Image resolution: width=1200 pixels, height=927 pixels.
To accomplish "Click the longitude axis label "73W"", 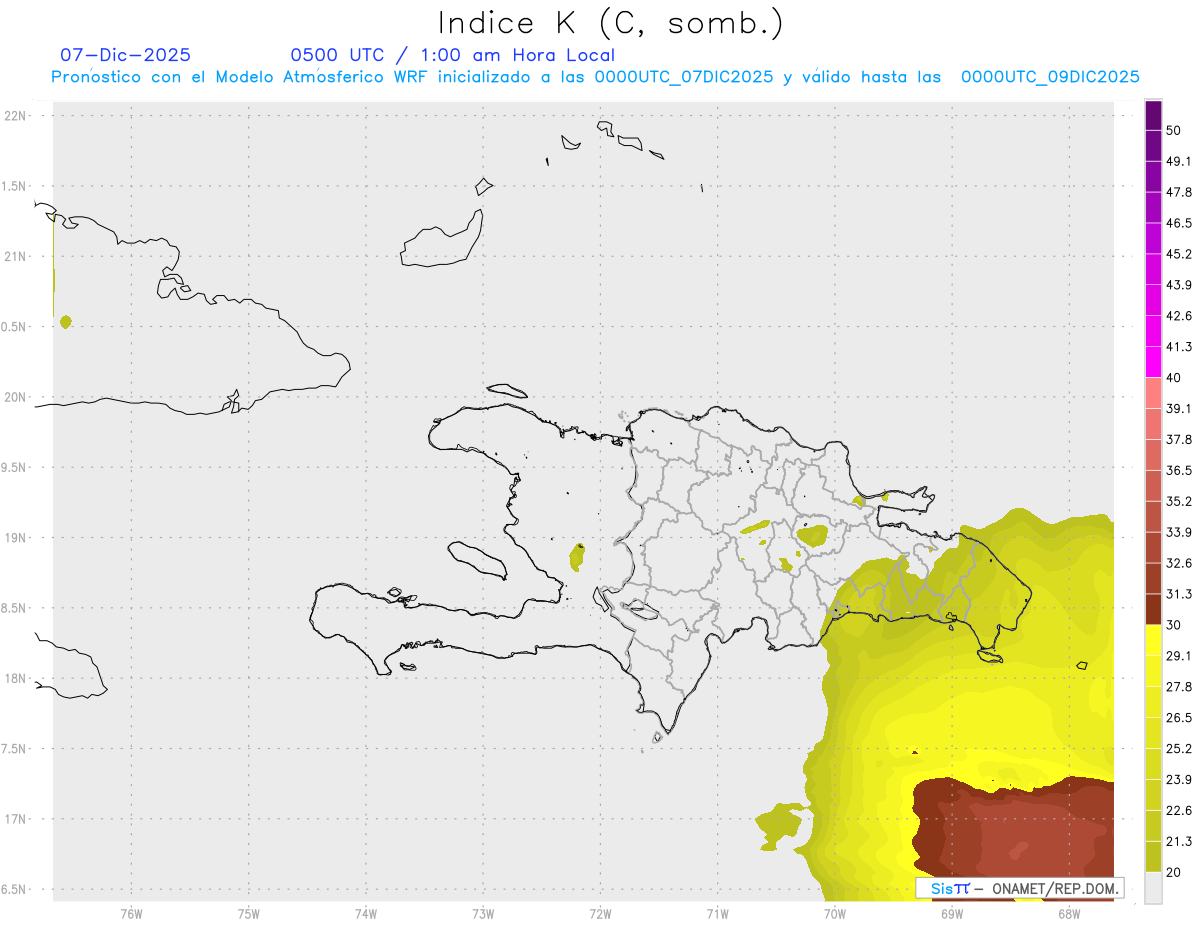I will click(483, 914).
